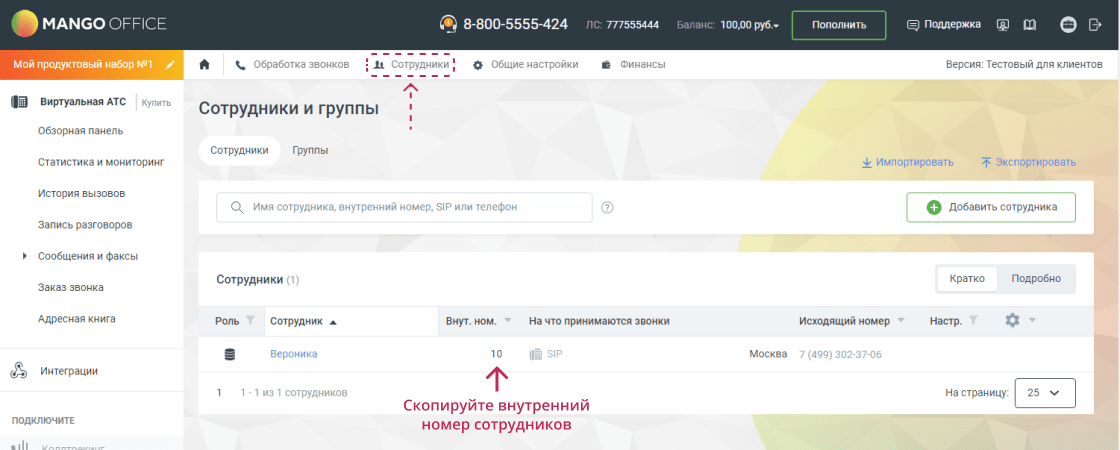1120x450 pixels.
Task: Click the Виртуальная АТС phone icon
Action: tap(19, 102)
